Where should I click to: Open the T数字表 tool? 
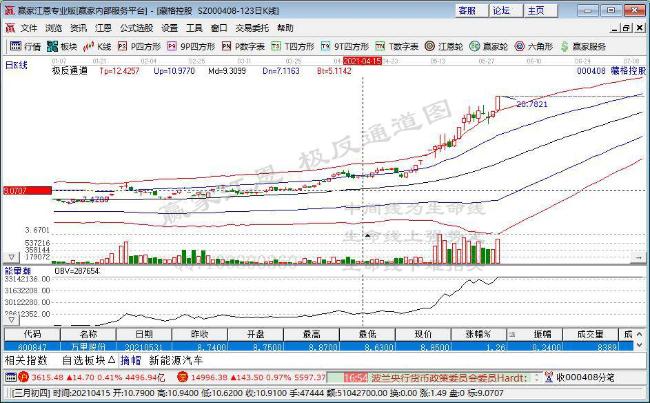point(397,46)
